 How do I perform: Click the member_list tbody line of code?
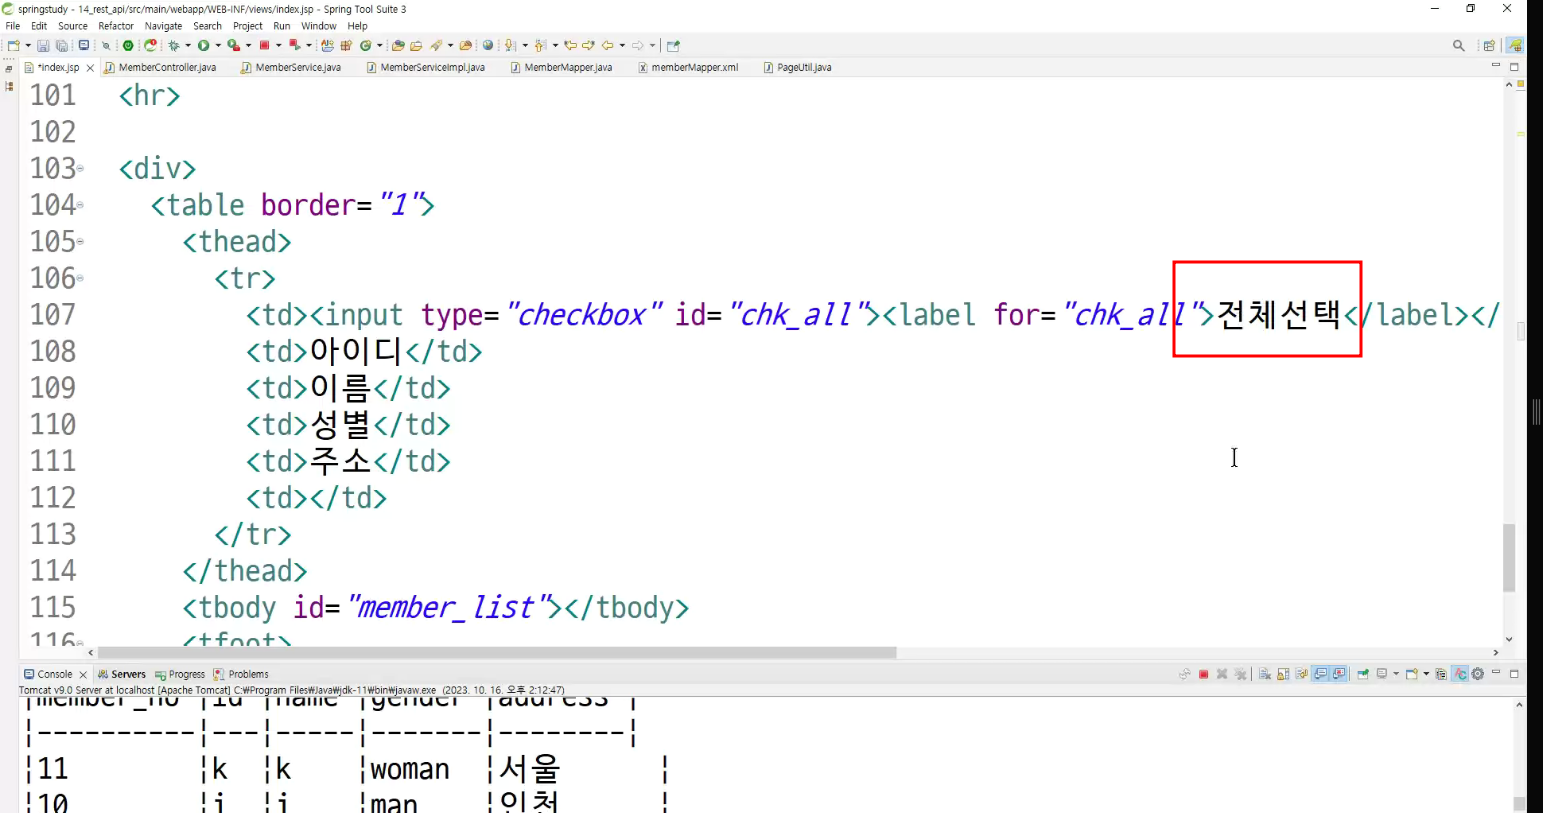[435, 608]
